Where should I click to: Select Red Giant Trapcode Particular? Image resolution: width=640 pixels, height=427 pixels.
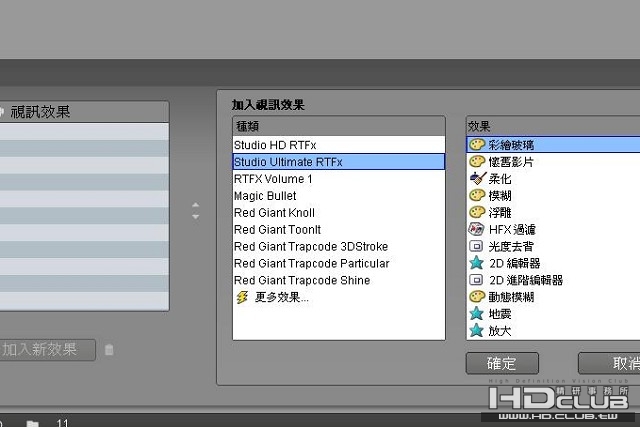coord(338,263)
